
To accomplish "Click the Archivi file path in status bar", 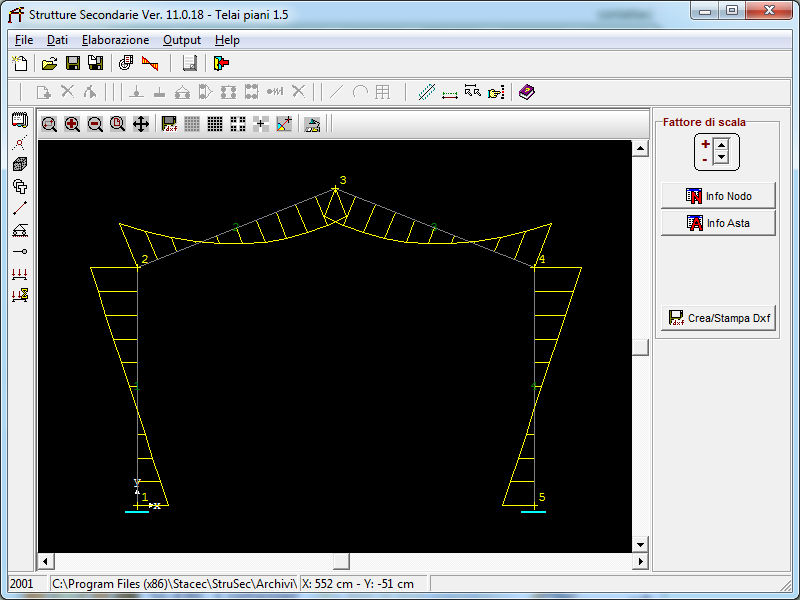I will 174,584.
